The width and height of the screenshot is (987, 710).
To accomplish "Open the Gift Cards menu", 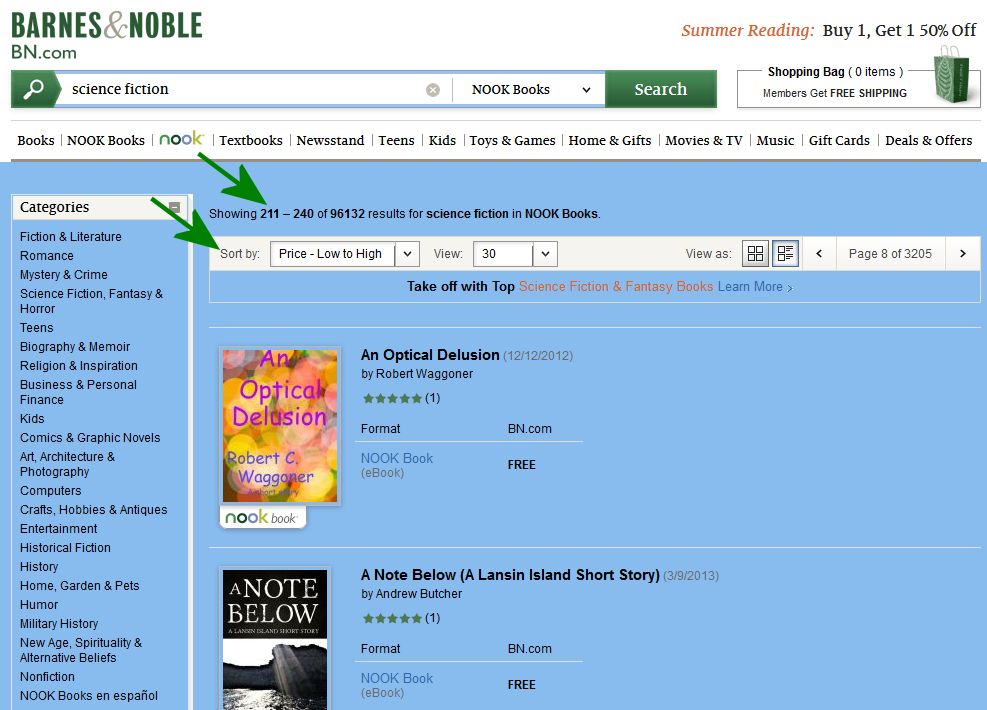I will click(839, 140).
